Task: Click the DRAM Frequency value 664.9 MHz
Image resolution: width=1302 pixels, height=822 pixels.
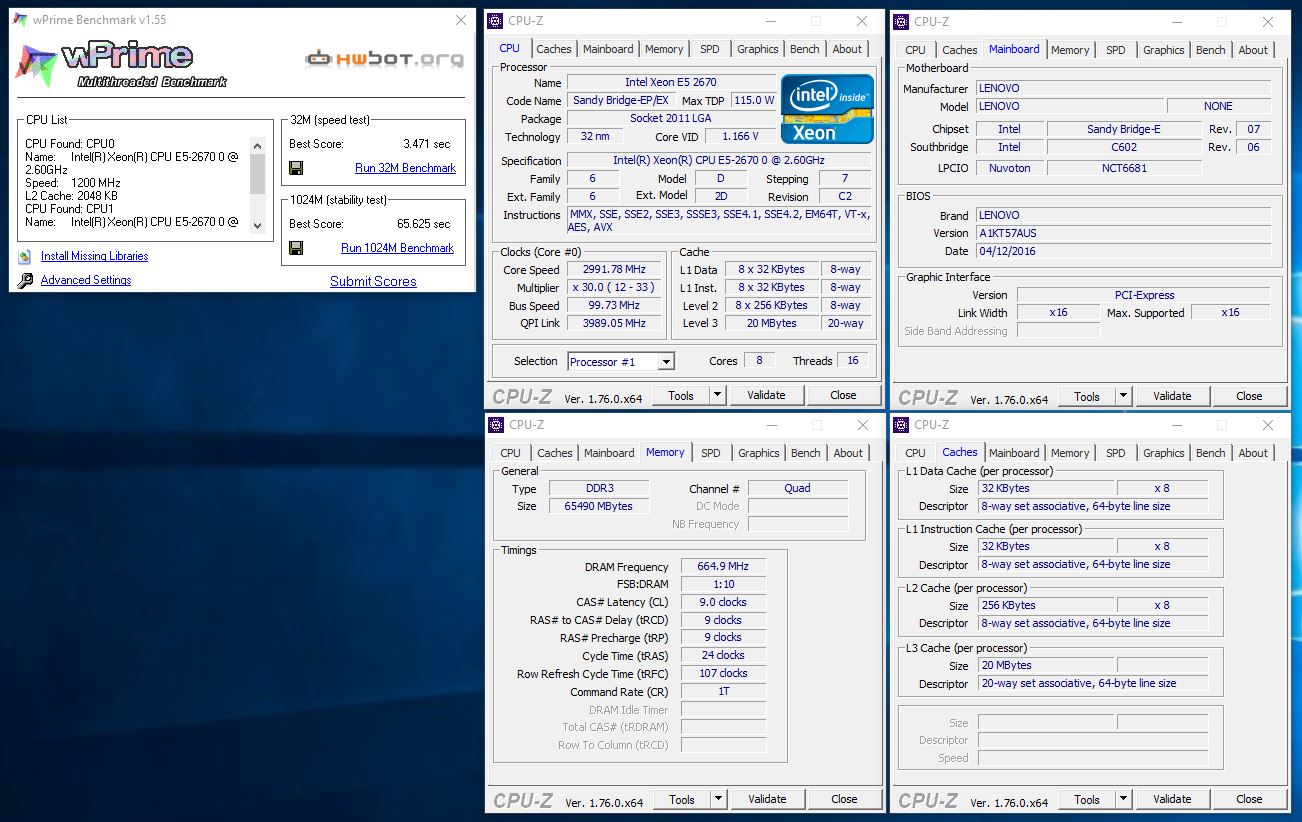Action: tap(723, 566)
